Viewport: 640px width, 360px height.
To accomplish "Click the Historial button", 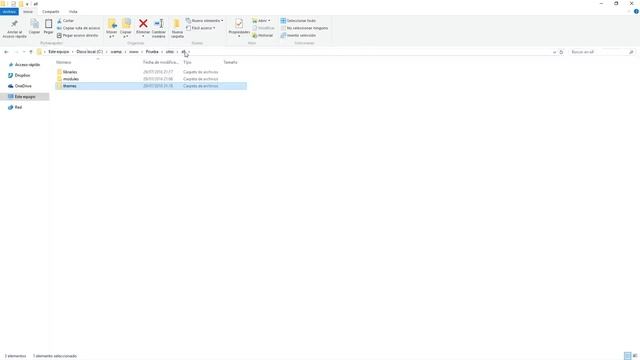I will (x=262, y=36).
